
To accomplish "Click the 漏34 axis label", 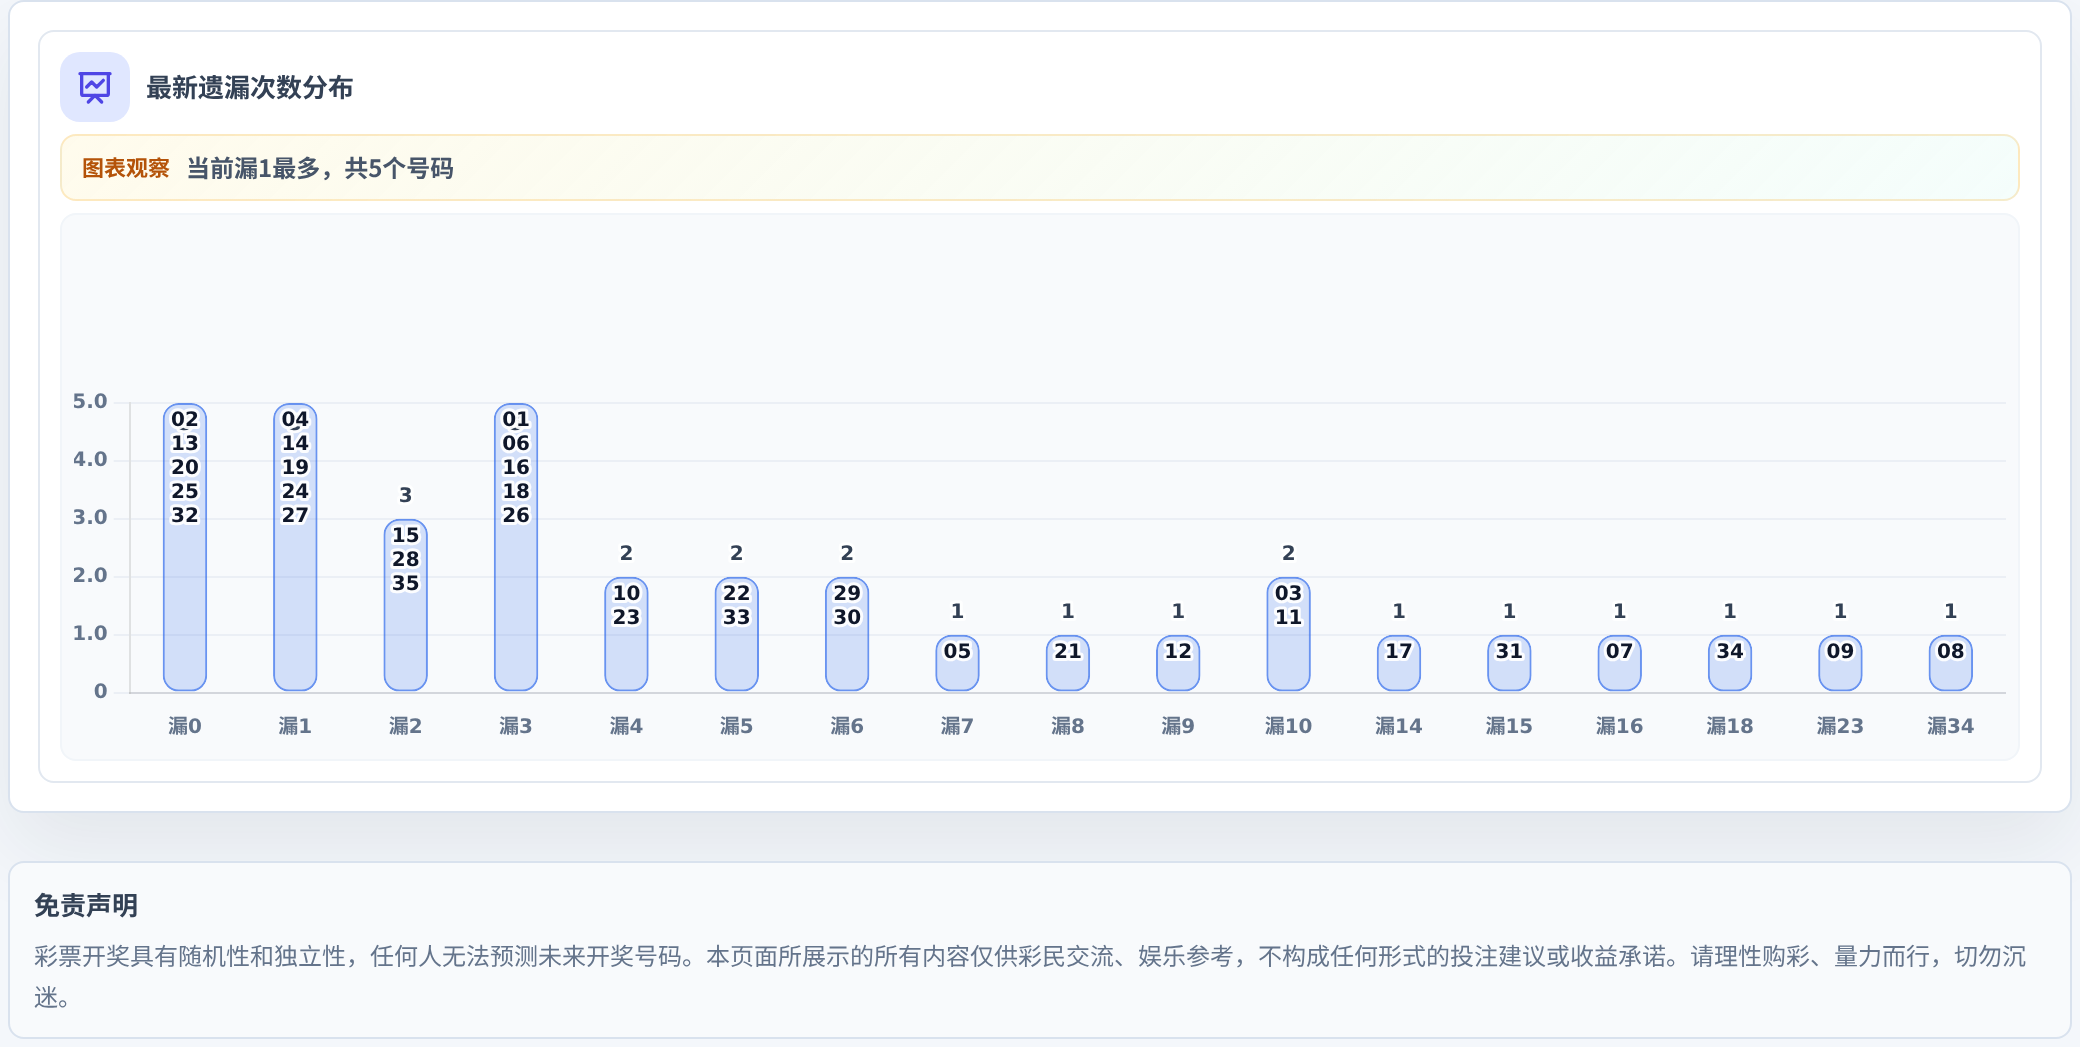I will tap(1951, 726).
